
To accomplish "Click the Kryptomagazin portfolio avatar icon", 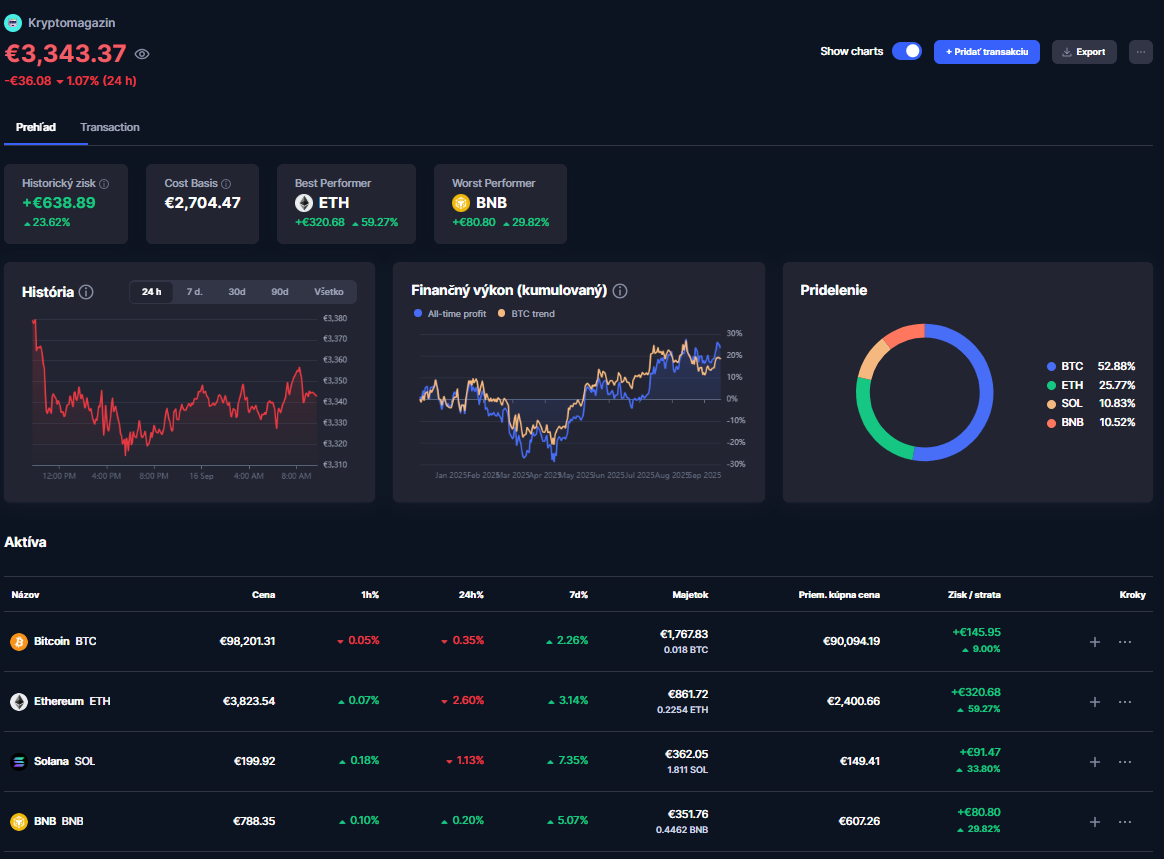I will tap(13, 22).
